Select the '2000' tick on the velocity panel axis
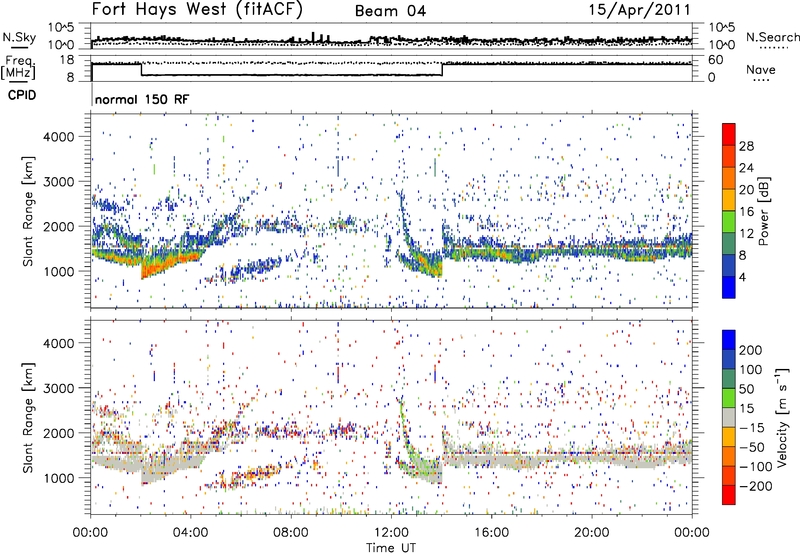This screenshot has width=800, height=554. point(58,433)
